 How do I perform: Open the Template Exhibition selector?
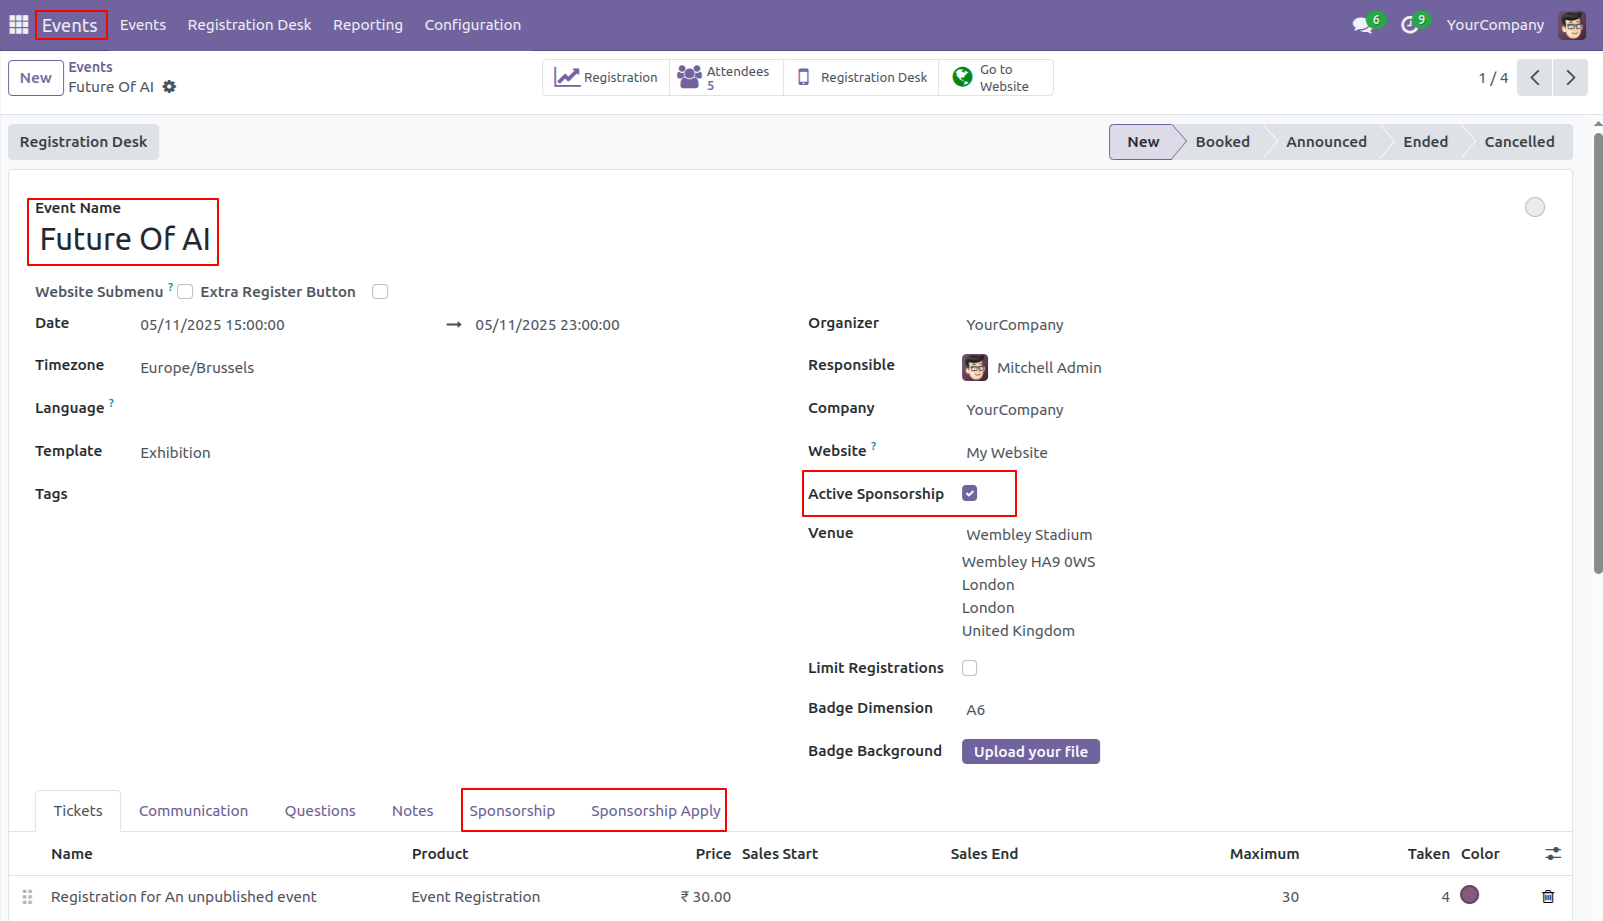click(175, 452)
